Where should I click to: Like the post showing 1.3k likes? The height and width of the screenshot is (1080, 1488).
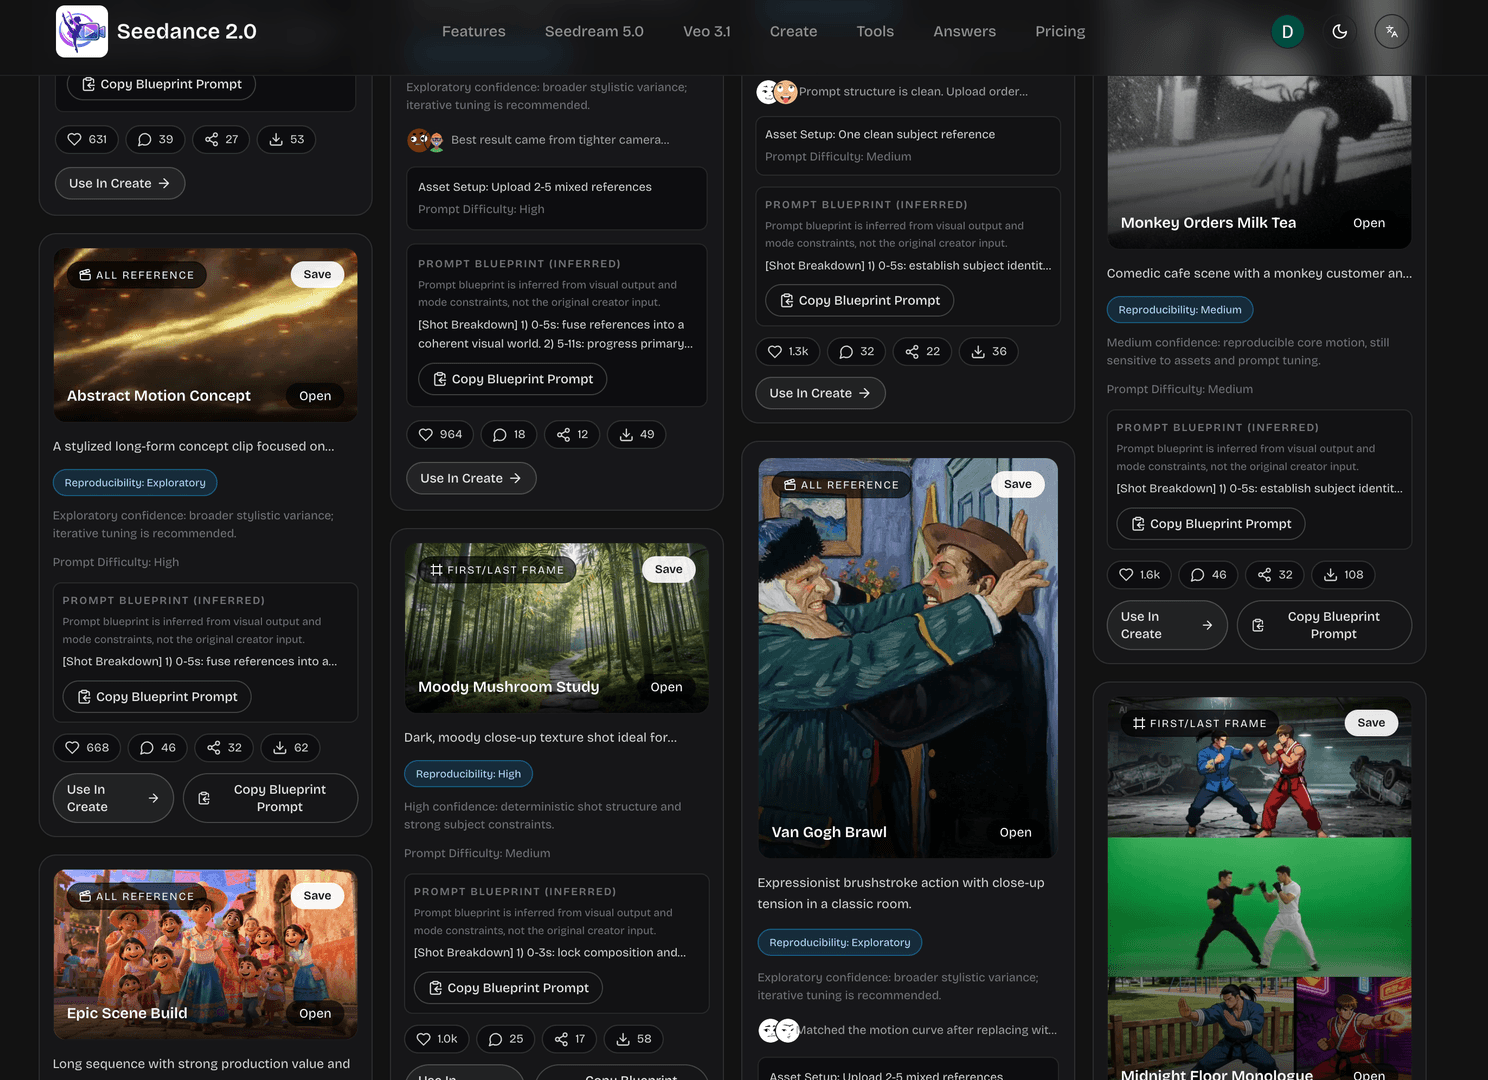[x=788, y=351]
